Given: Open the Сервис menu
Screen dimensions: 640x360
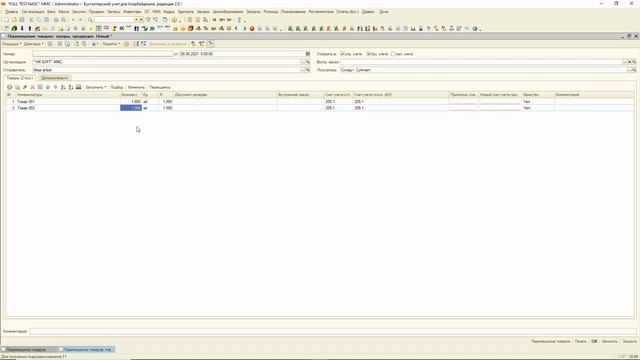Looking at the screenshot, I should coord(368,12).
